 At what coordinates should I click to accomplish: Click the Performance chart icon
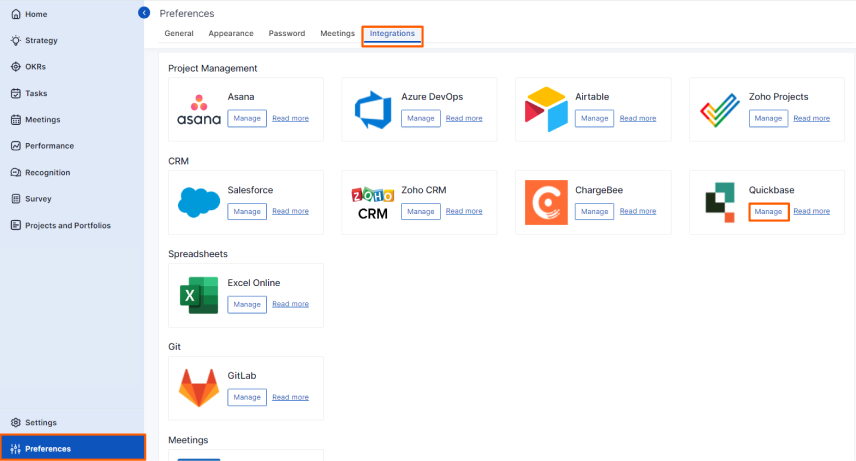[x=16, y=146]
